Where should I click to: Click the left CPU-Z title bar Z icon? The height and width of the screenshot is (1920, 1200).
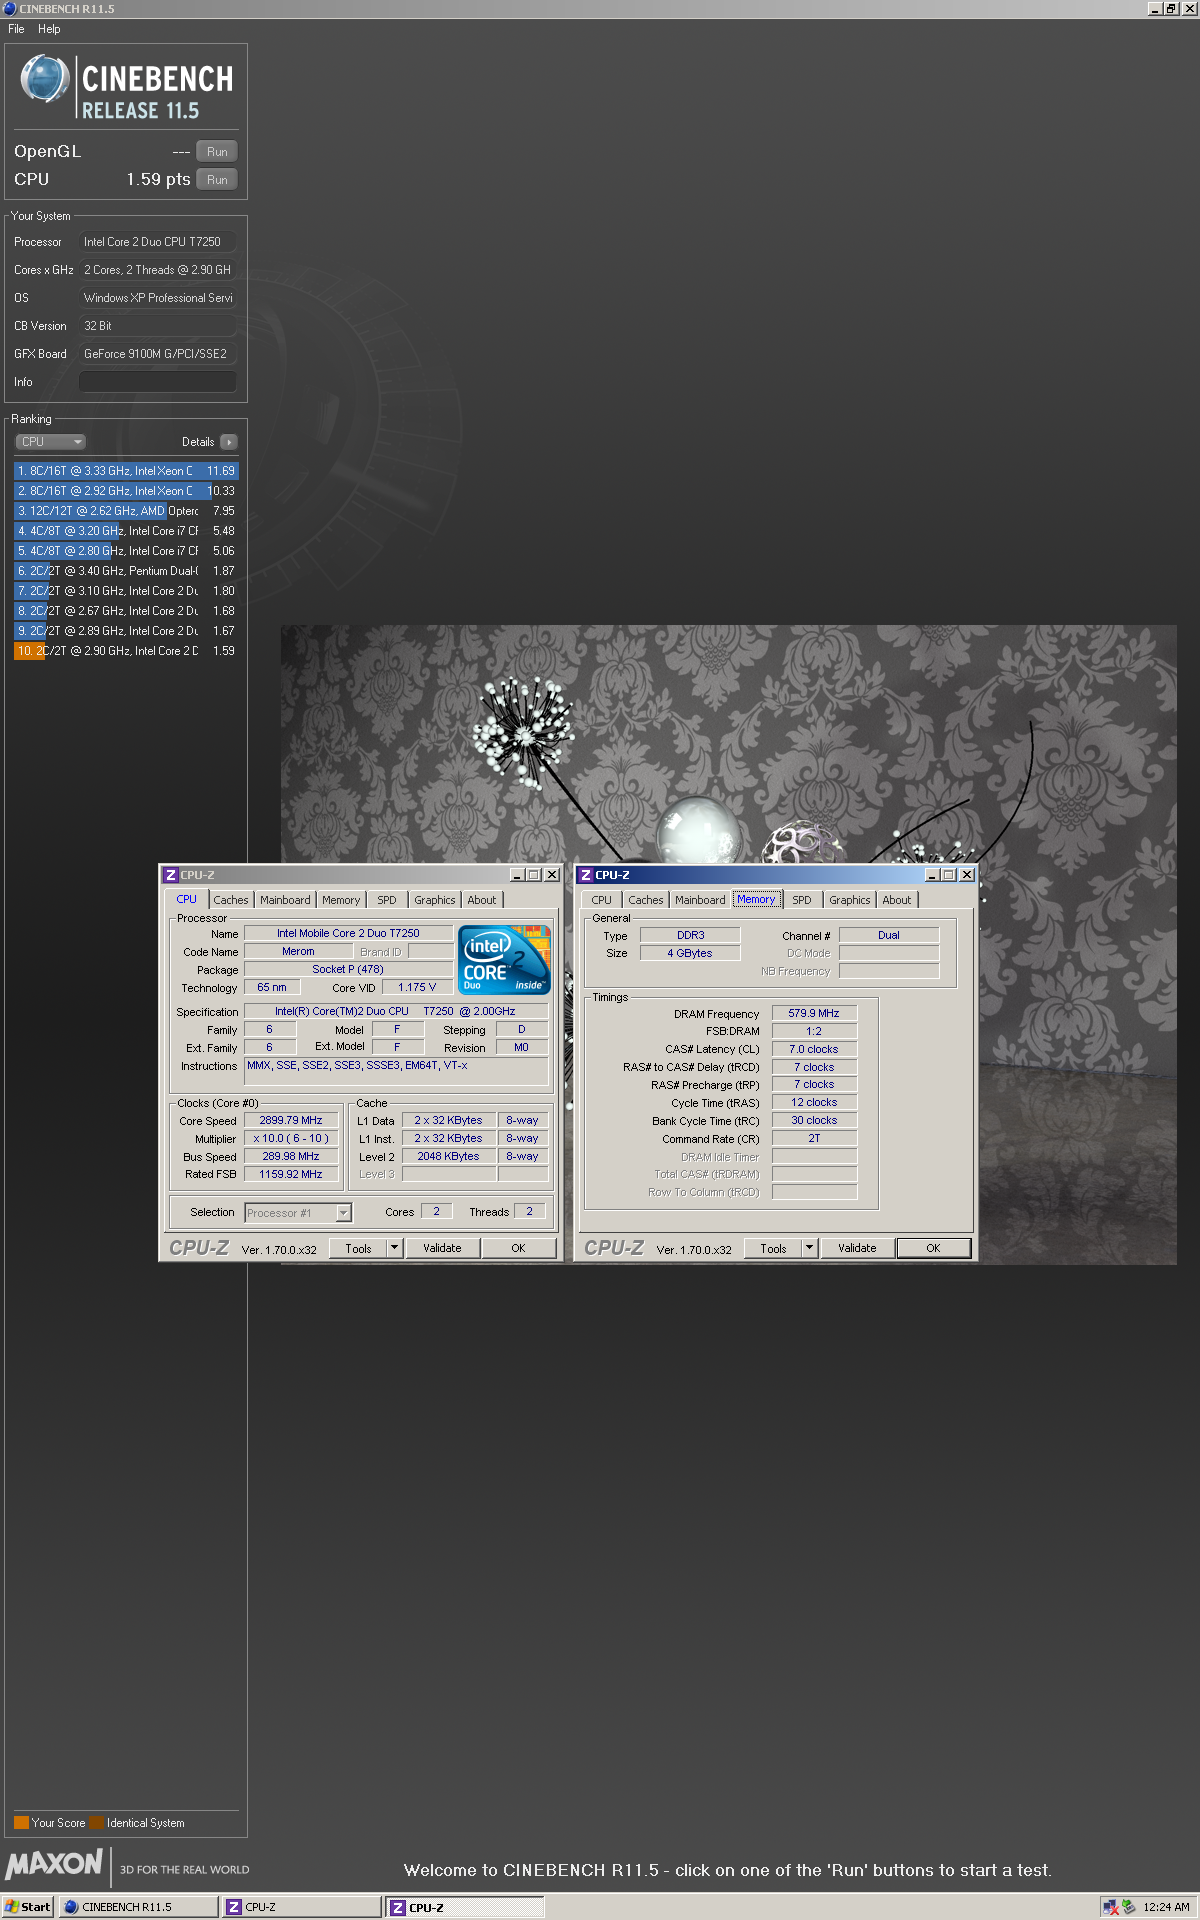click(171, 875)
